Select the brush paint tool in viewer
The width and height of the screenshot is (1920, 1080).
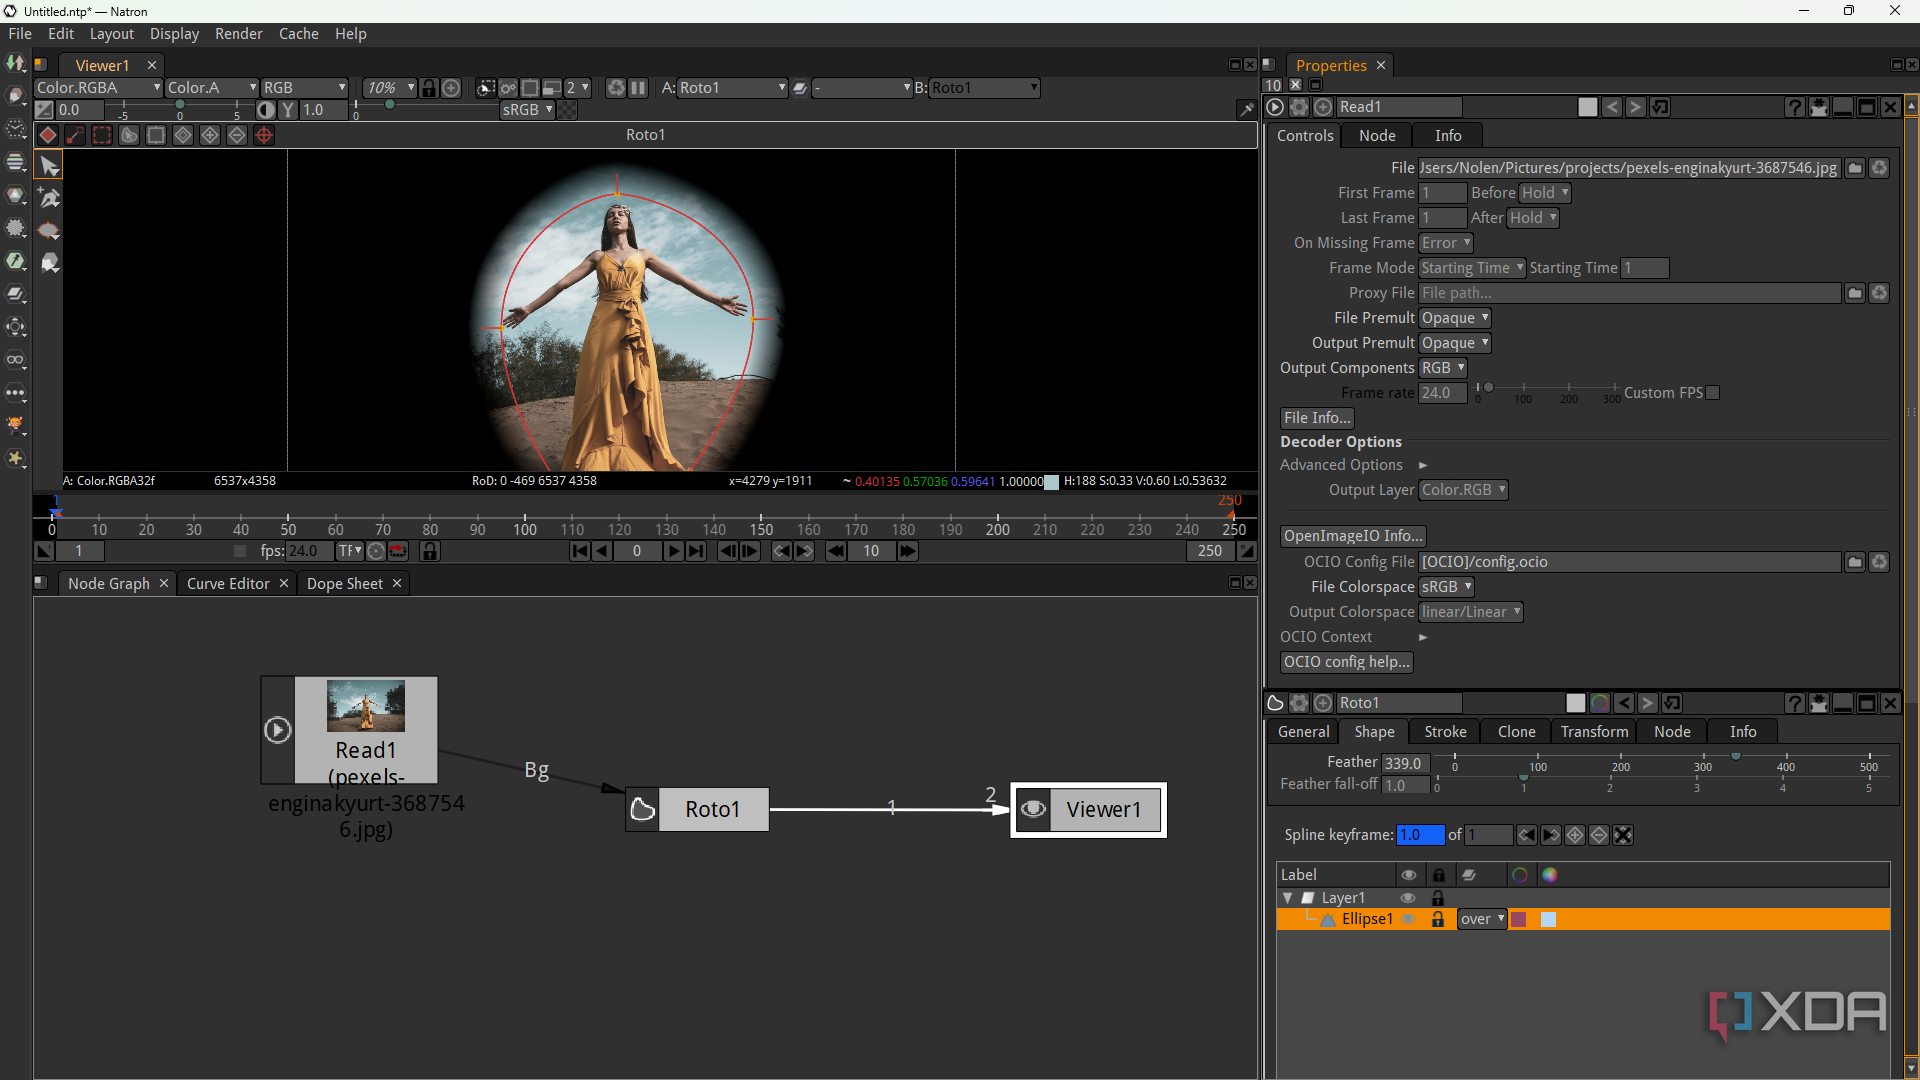click(49, 263)
